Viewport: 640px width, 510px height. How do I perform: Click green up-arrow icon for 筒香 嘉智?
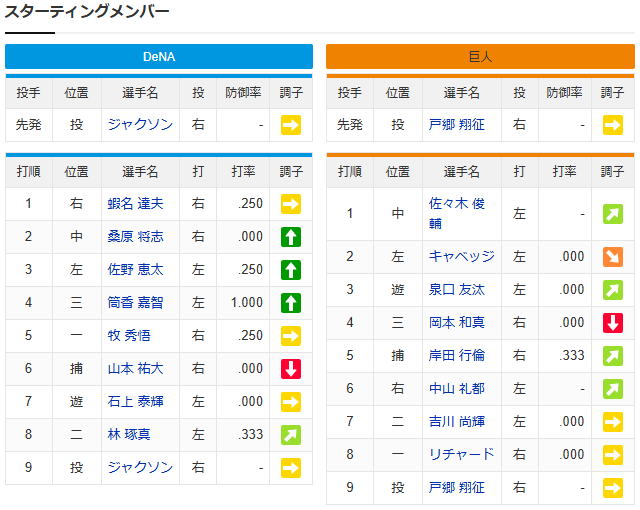point(291,303)
